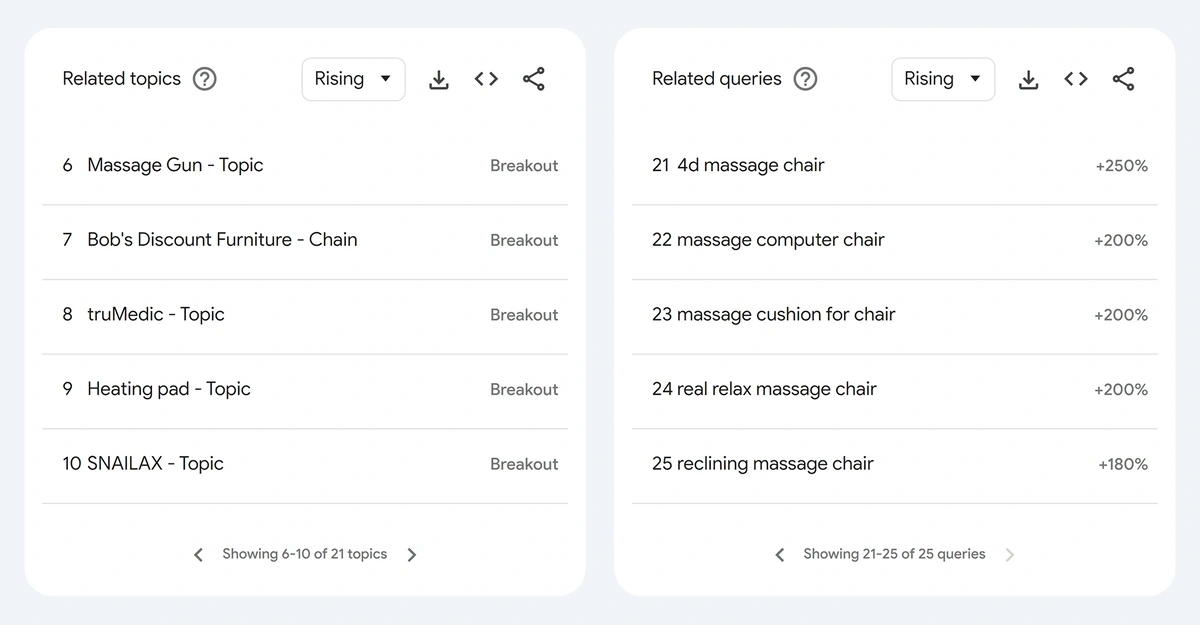
Task: Open the Rising dropdown in Related topics
Action: pyautogui.click(x=353, y=79)
